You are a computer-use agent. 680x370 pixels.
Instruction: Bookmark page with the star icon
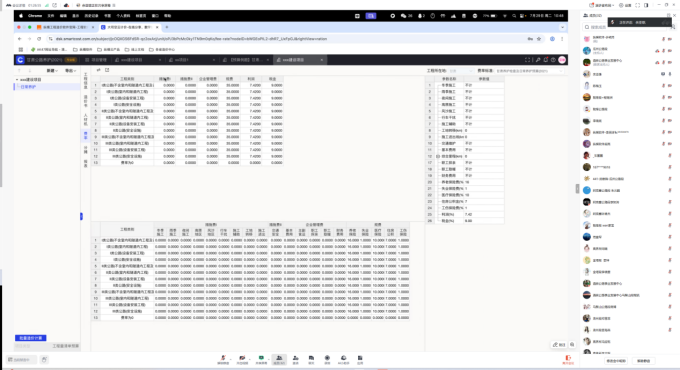[539, 39]
